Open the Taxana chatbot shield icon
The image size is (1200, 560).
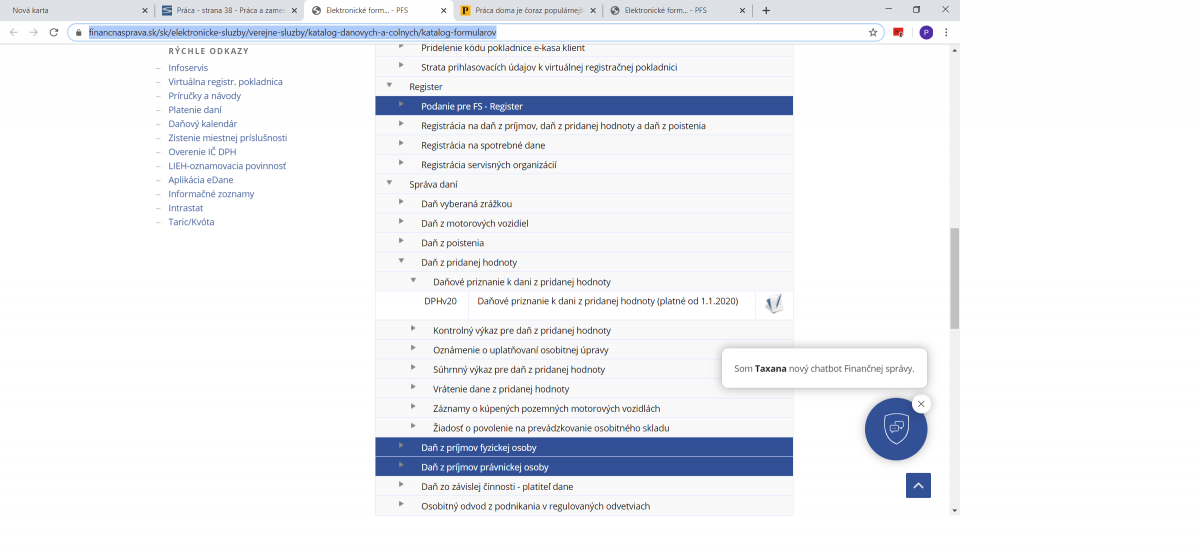[x=895, y=428]
